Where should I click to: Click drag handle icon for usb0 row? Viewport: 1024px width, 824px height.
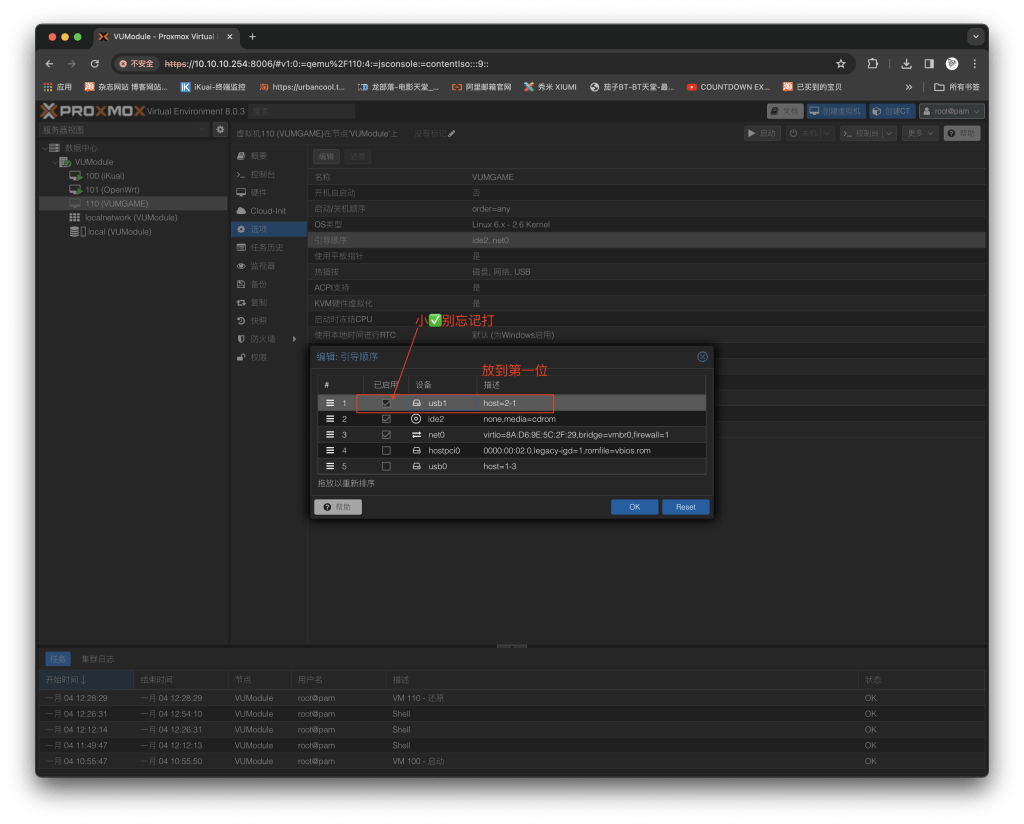[329, 466]
